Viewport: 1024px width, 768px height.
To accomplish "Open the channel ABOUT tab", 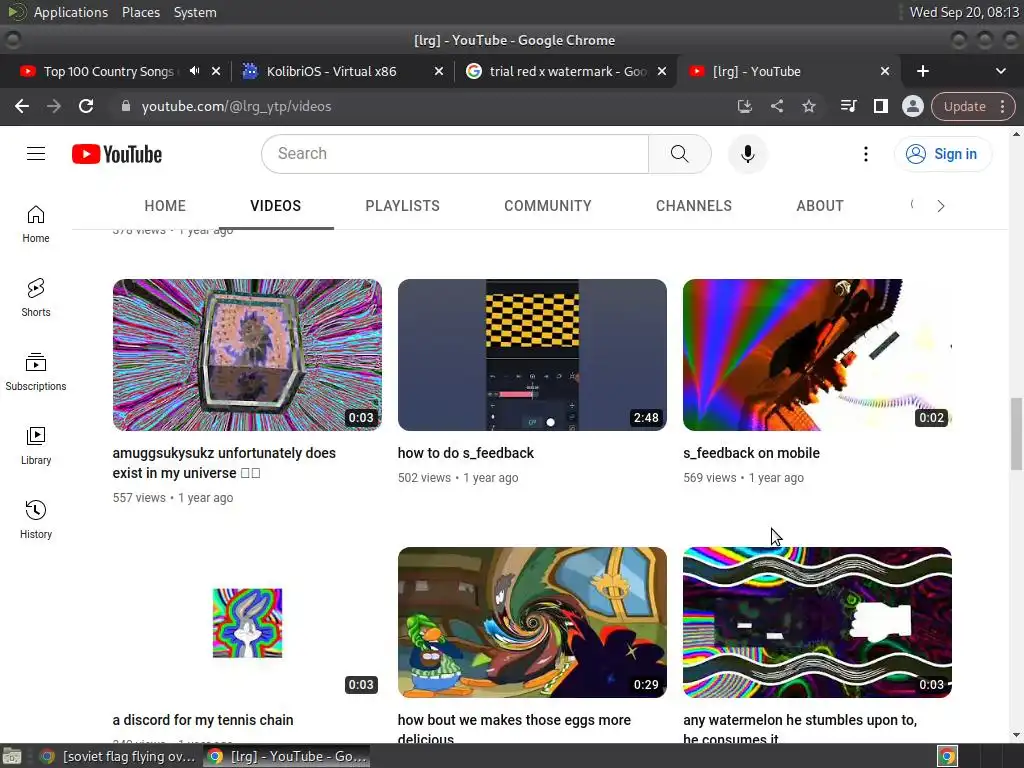I will click(820, 206).
